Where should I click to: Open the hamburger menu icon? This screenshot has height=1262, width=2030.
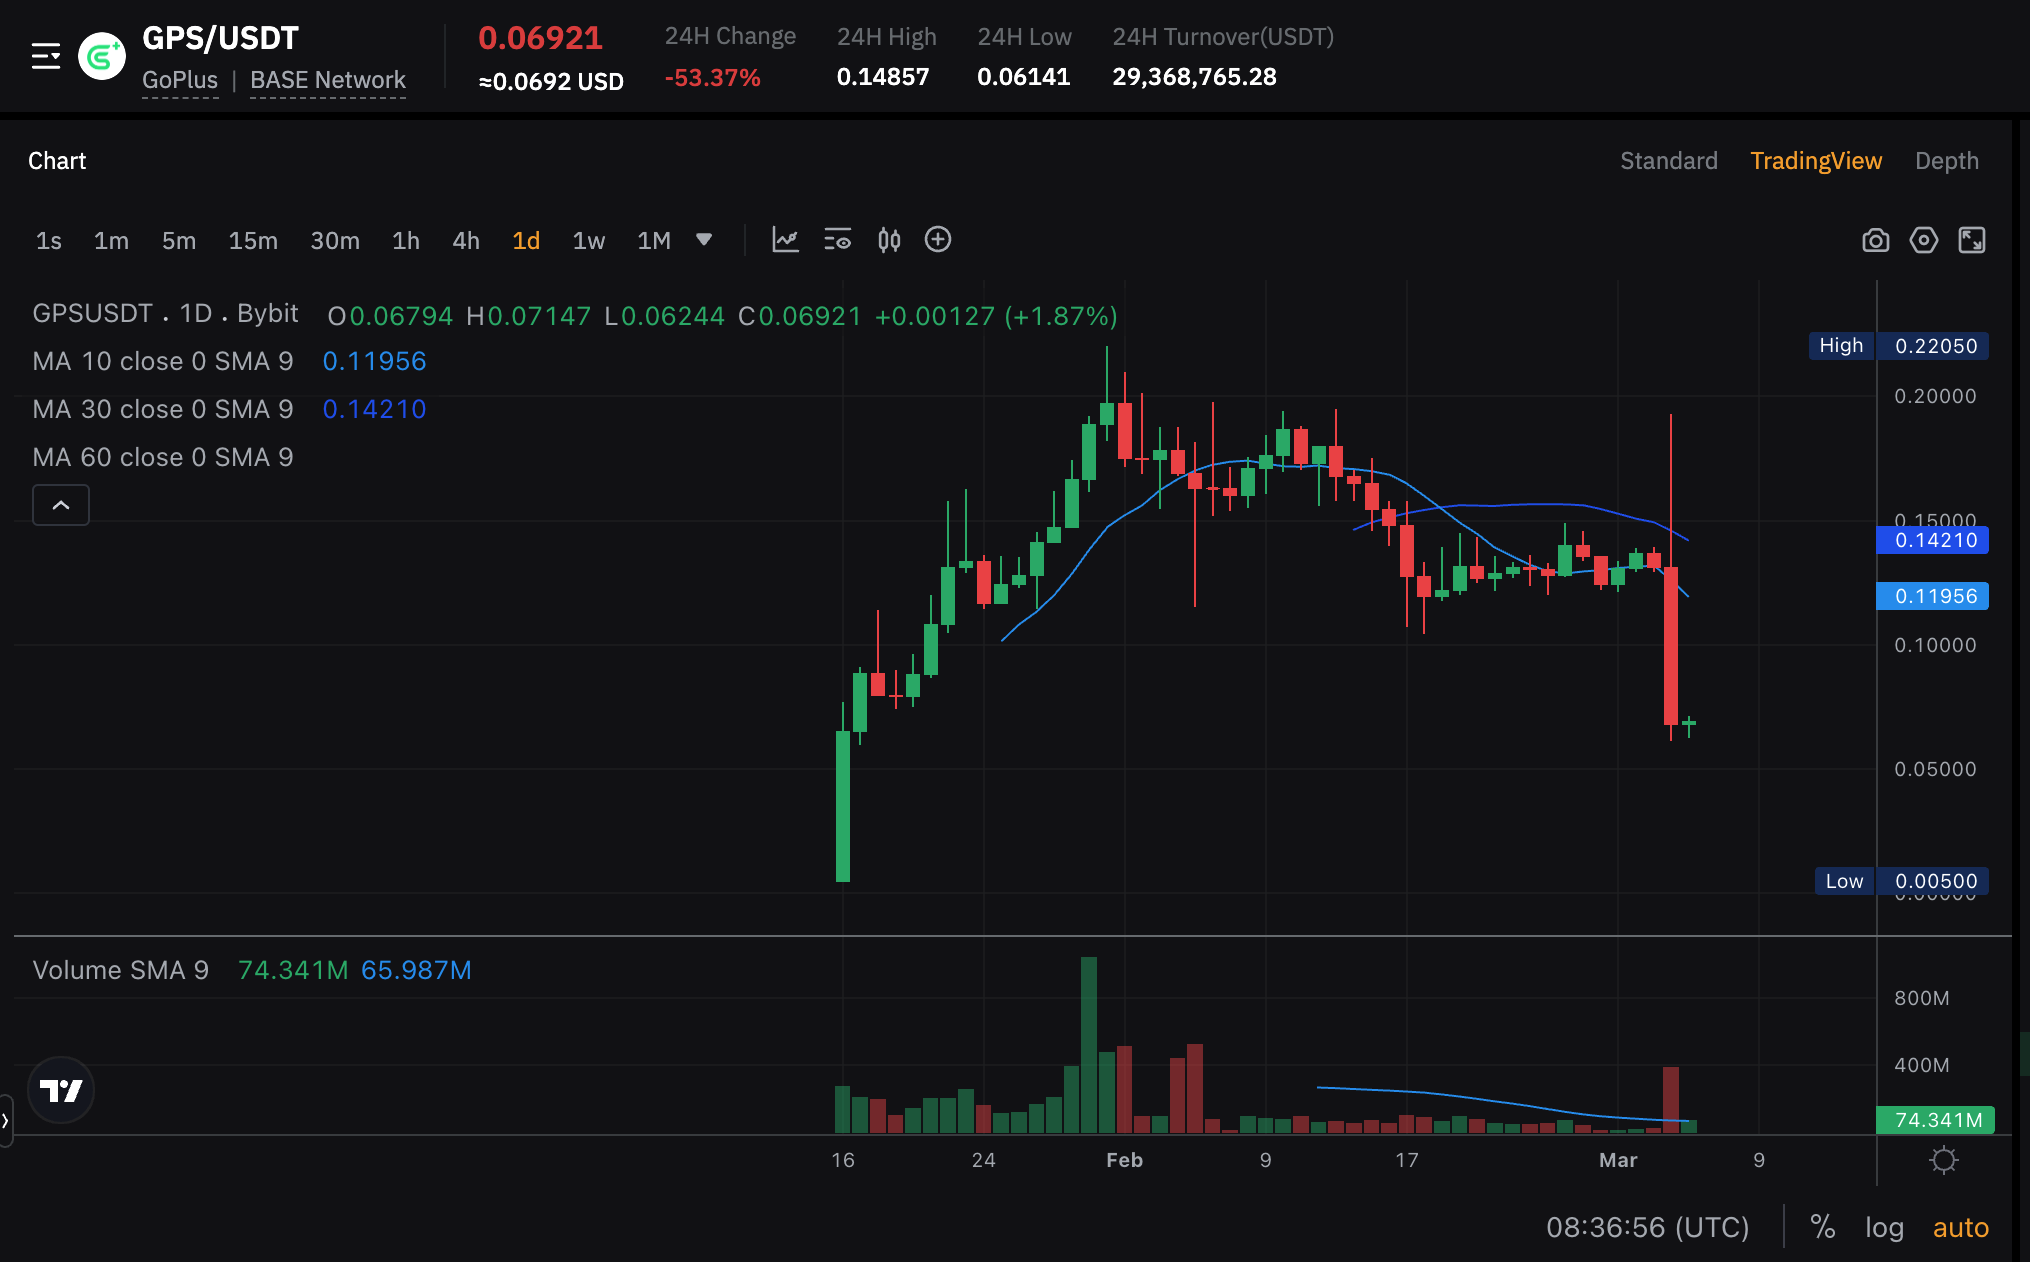(46, 56)
